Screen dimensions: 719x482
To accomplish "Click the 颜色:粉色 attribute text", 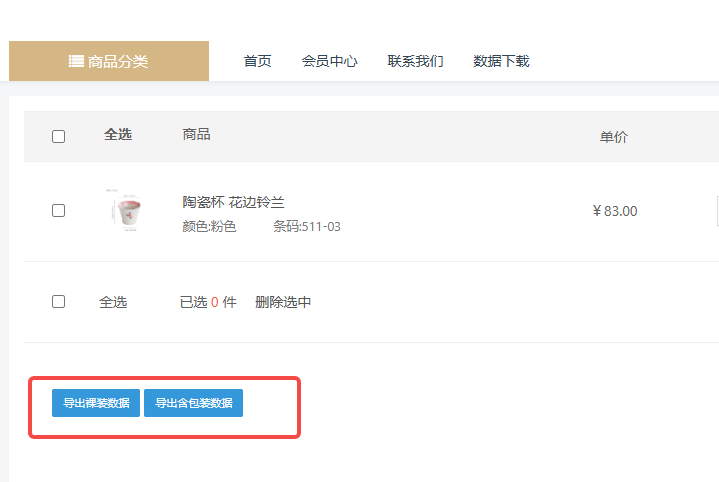I will point(209,226).
